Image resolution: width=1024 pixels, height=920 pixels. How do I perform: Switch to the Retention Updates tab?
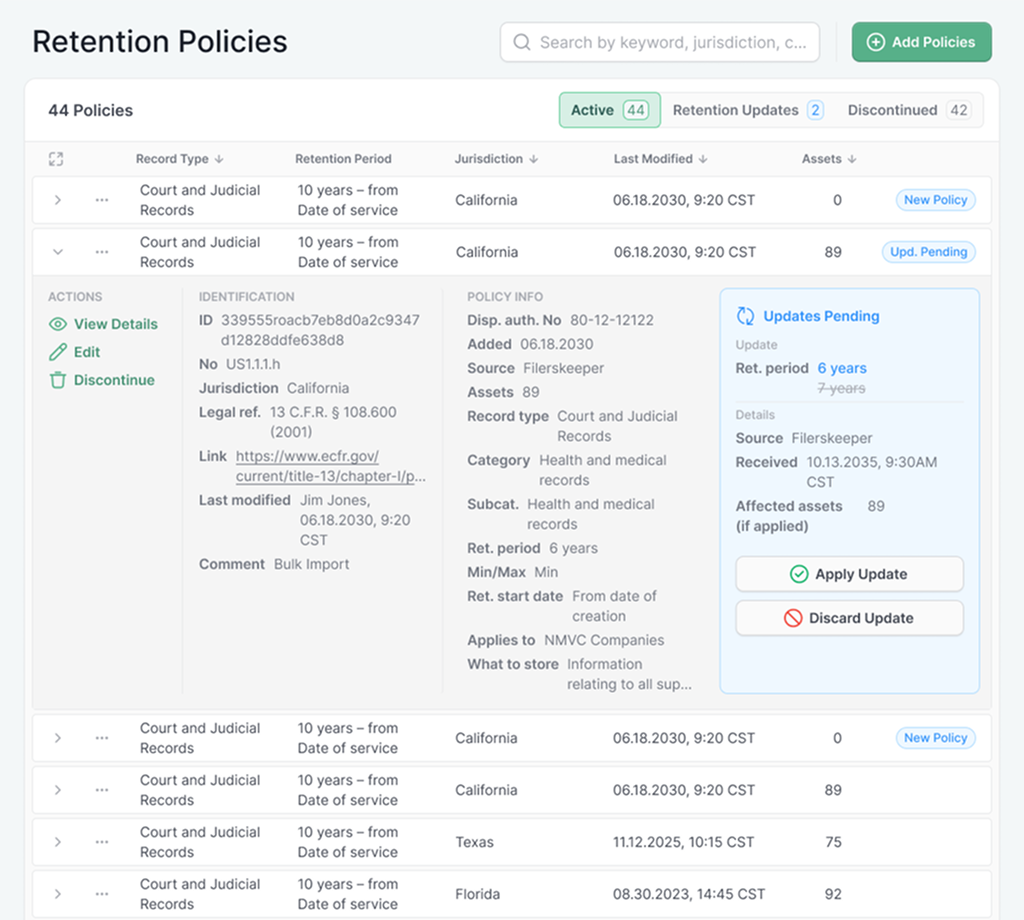point(748,110)
